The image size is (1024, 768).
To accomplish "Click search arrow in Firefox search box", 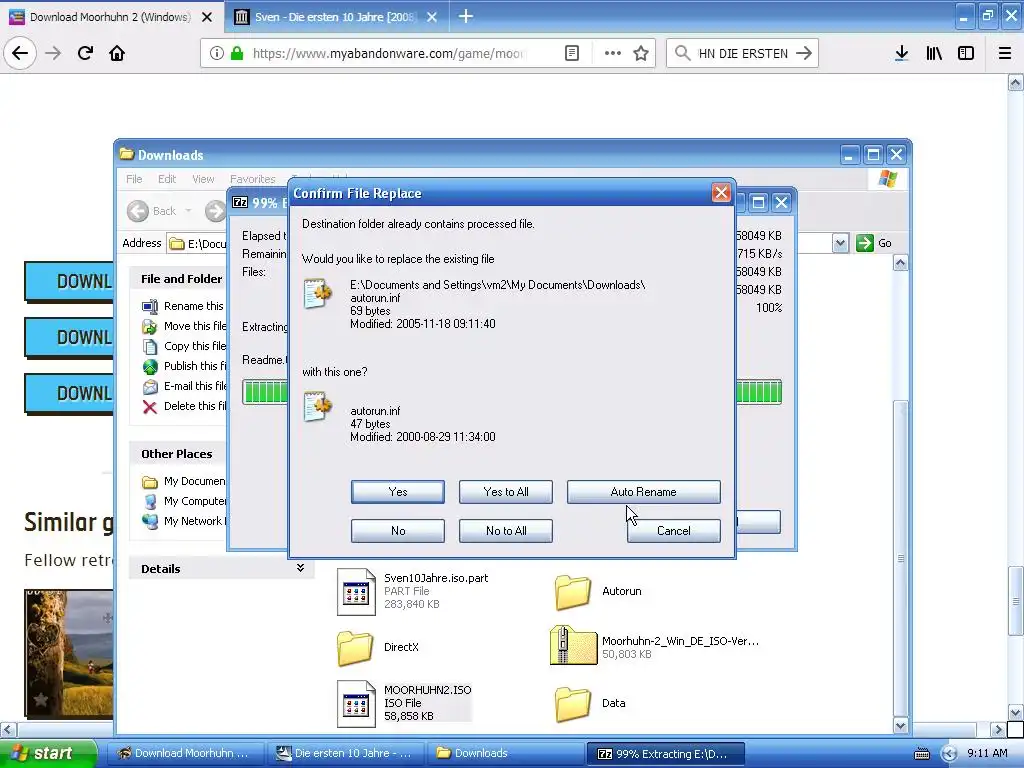I will pyautogui.click(x=804, y=53).
